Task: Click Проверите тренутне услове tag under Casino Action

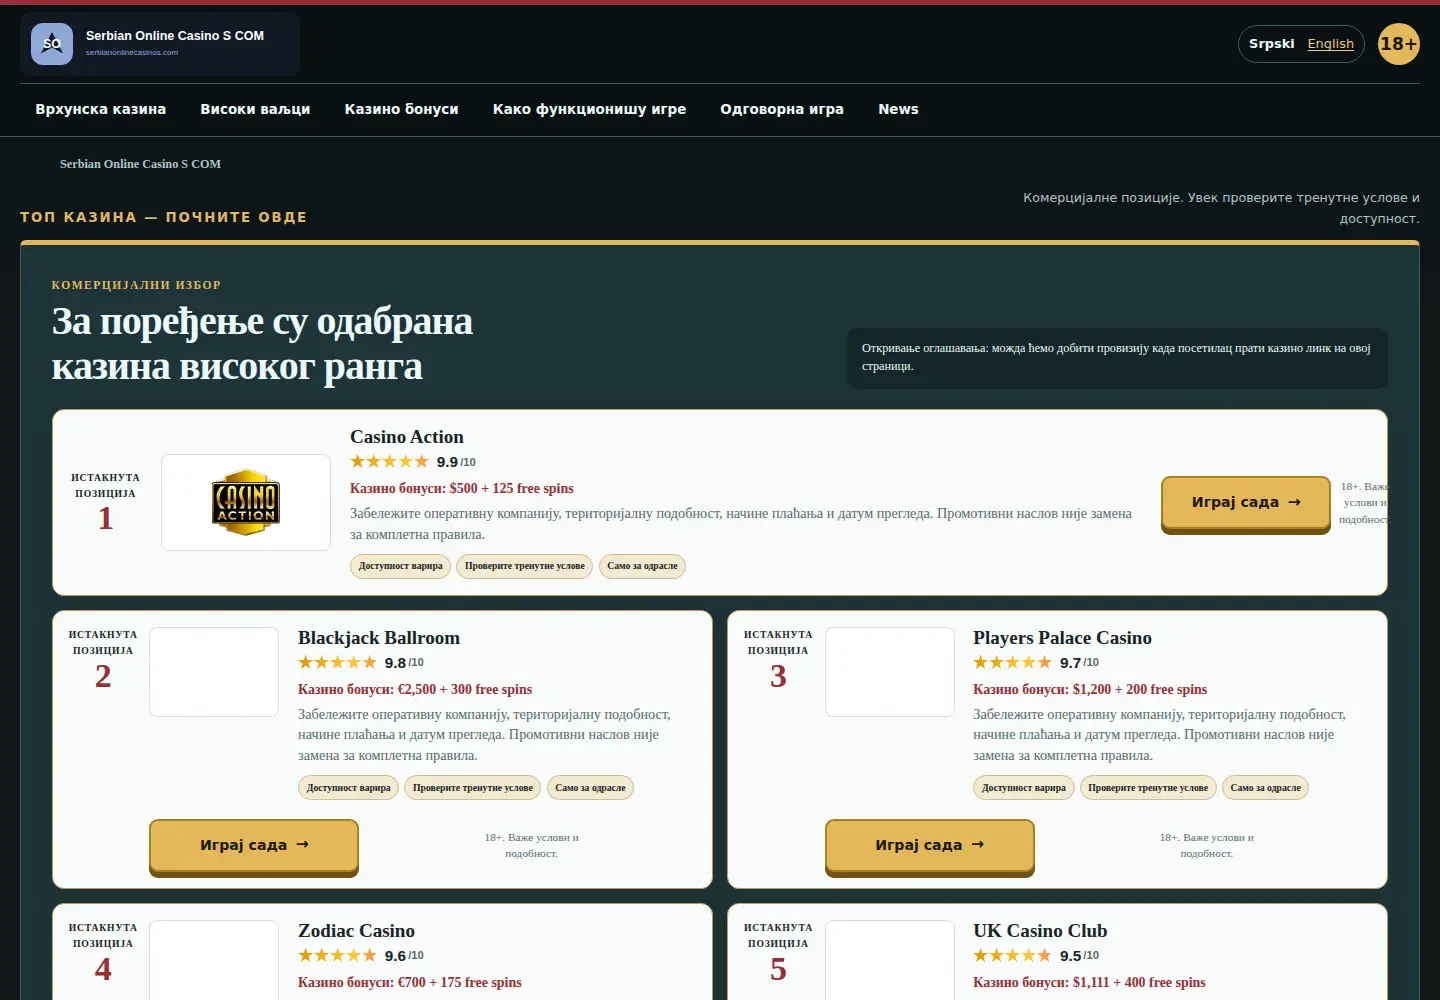Action: click(525, 566)
